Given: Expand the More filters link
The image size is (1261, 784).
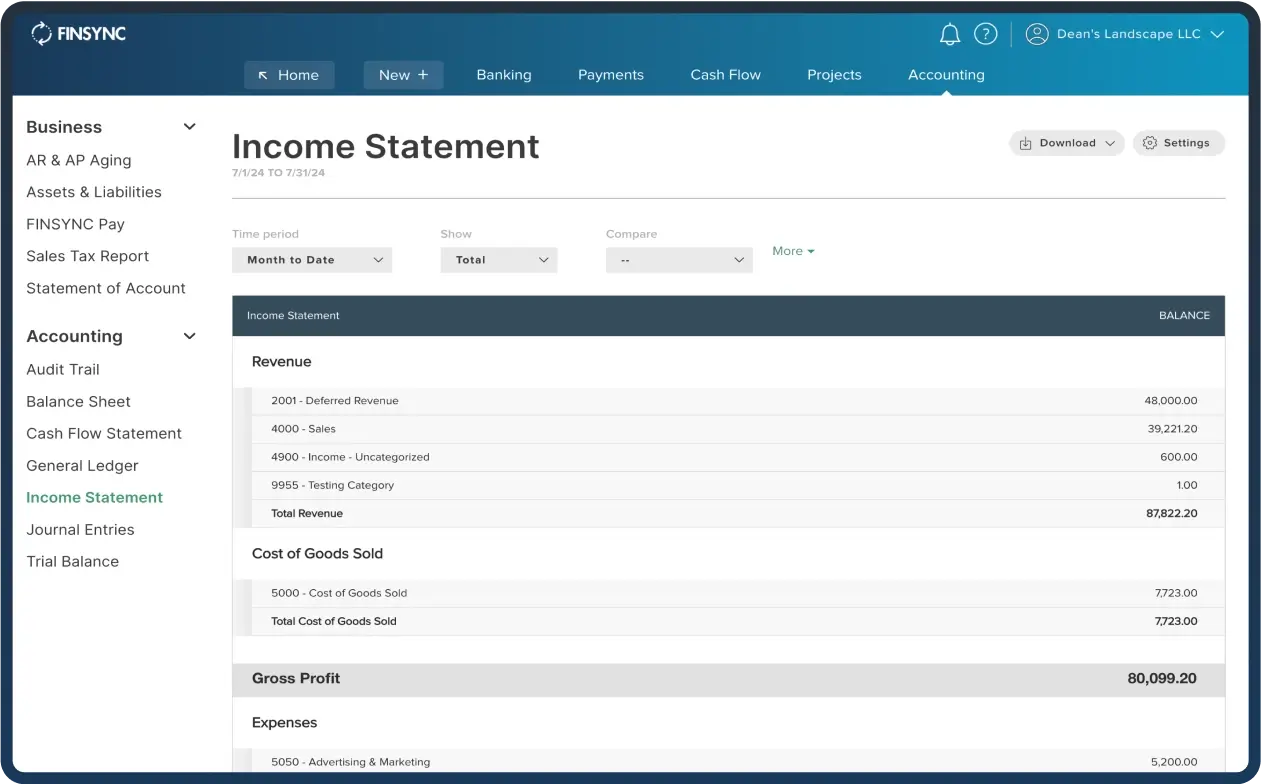Looking at the screenshot, I should click(793, 251).
